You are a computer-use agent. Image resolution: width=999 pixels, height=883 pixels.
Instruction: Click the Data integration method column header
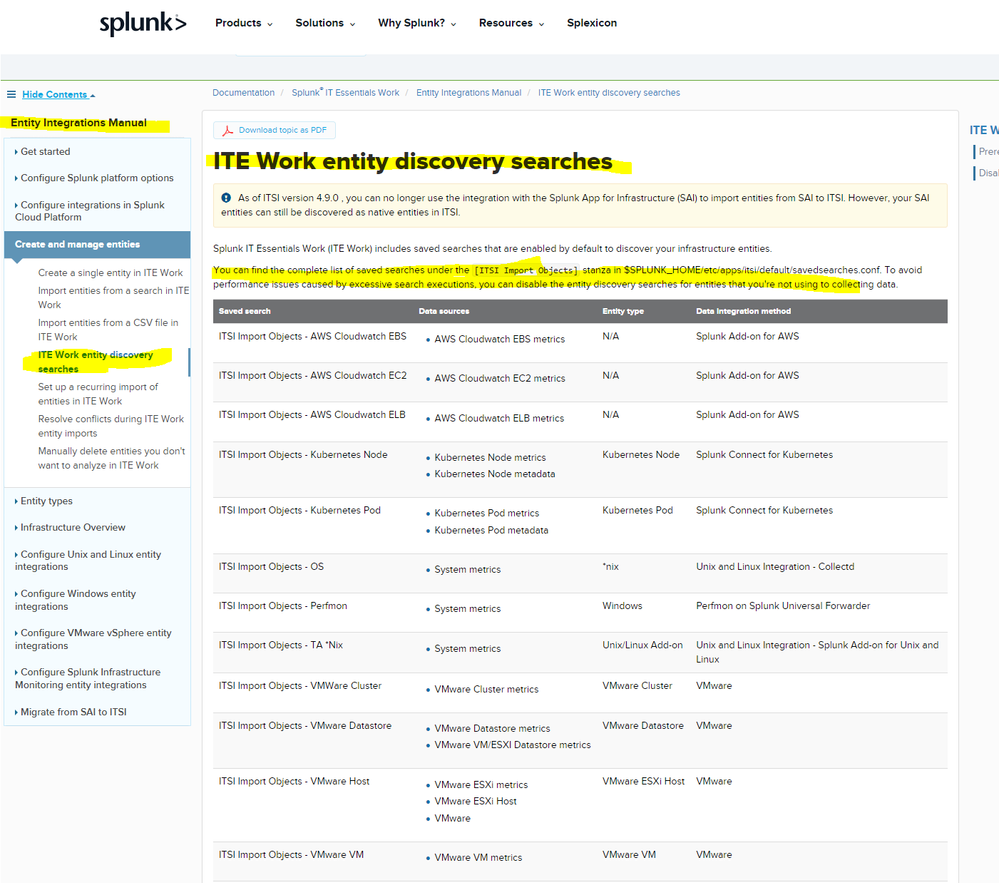pos(744,312)
